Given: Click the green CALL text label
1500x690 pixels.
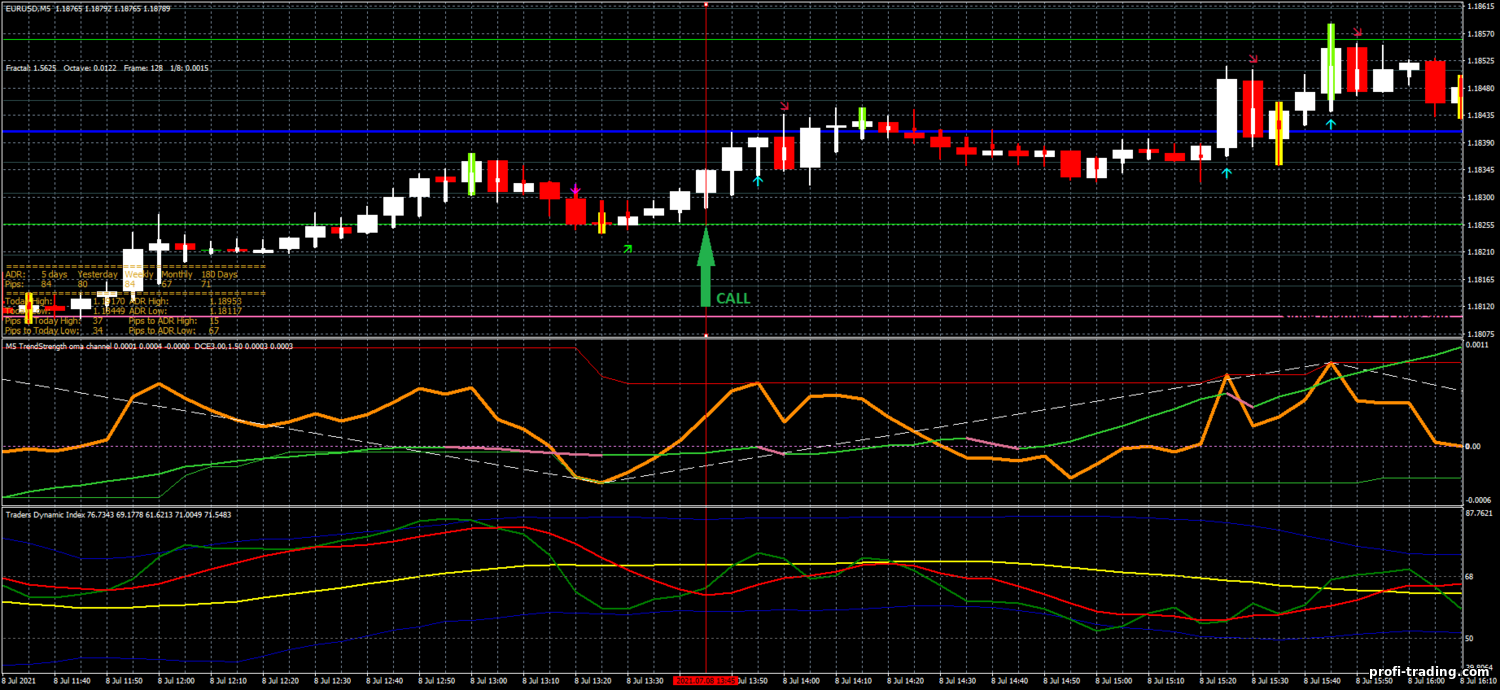Looking at the screenshot, I should (x=733, y=298).
